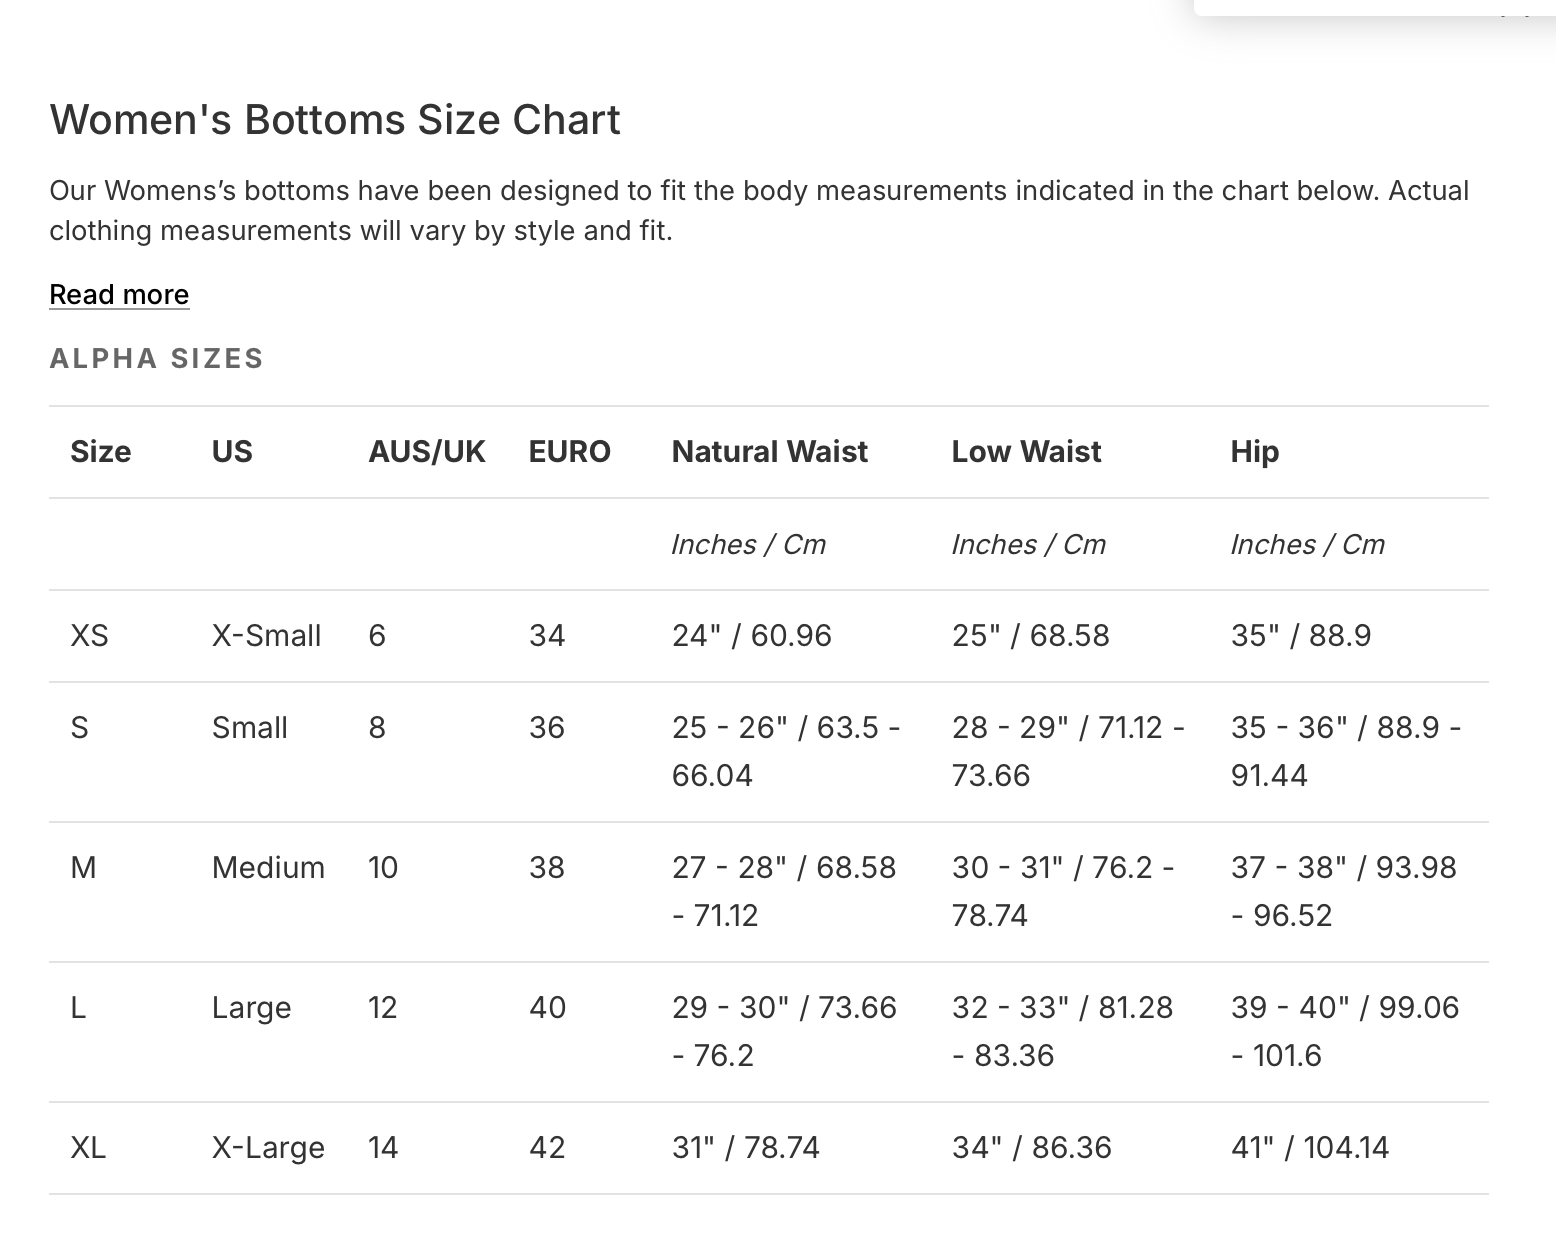Viewport: 1556px width, 1234px height.
Task: Click the Read more link
Action: click(119, 295)
